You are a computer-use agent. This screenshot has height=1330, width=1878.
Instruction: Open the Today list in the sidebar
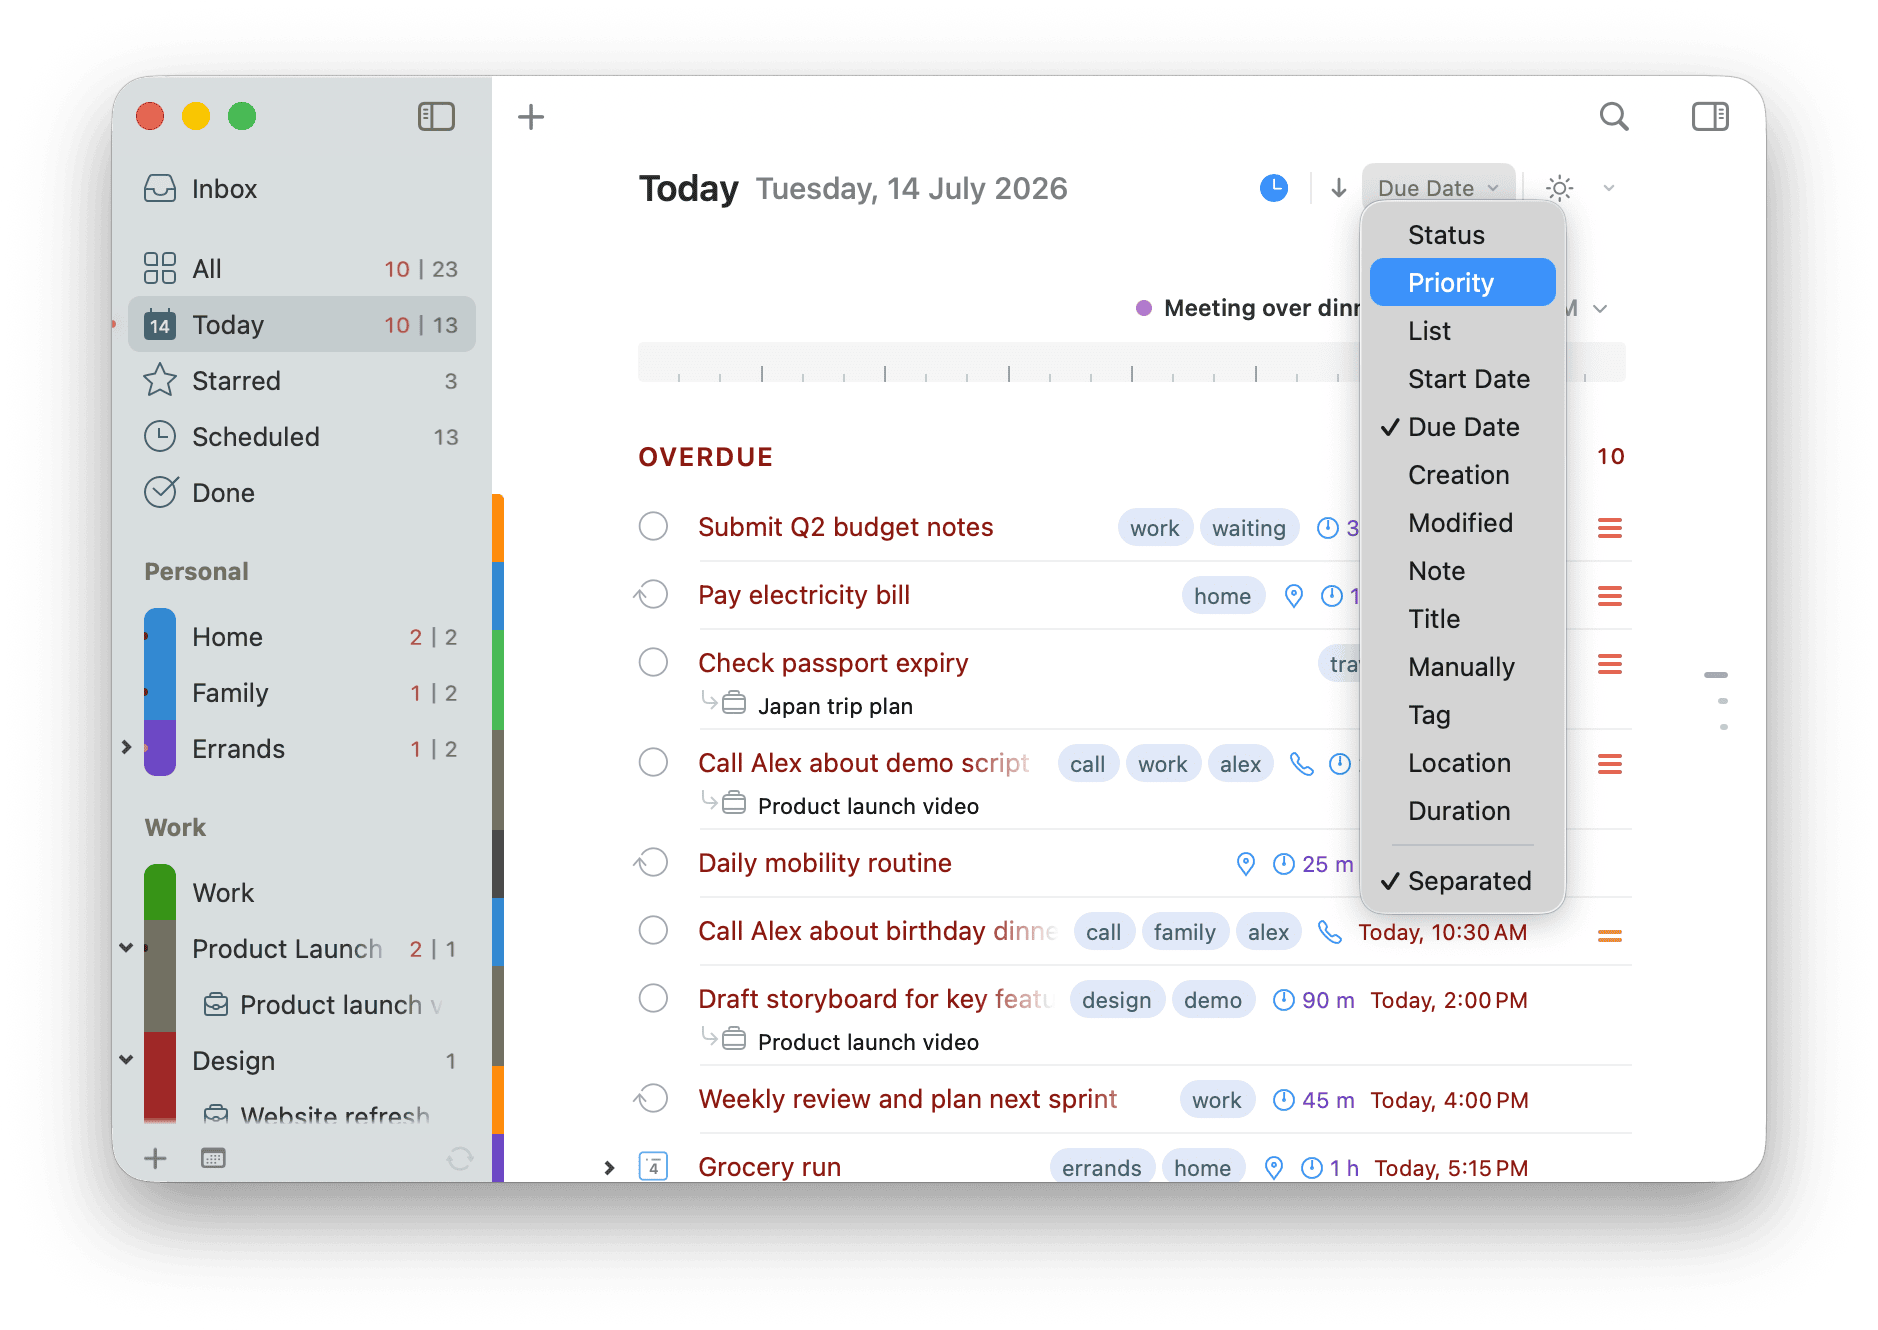(x=302, y=325)
